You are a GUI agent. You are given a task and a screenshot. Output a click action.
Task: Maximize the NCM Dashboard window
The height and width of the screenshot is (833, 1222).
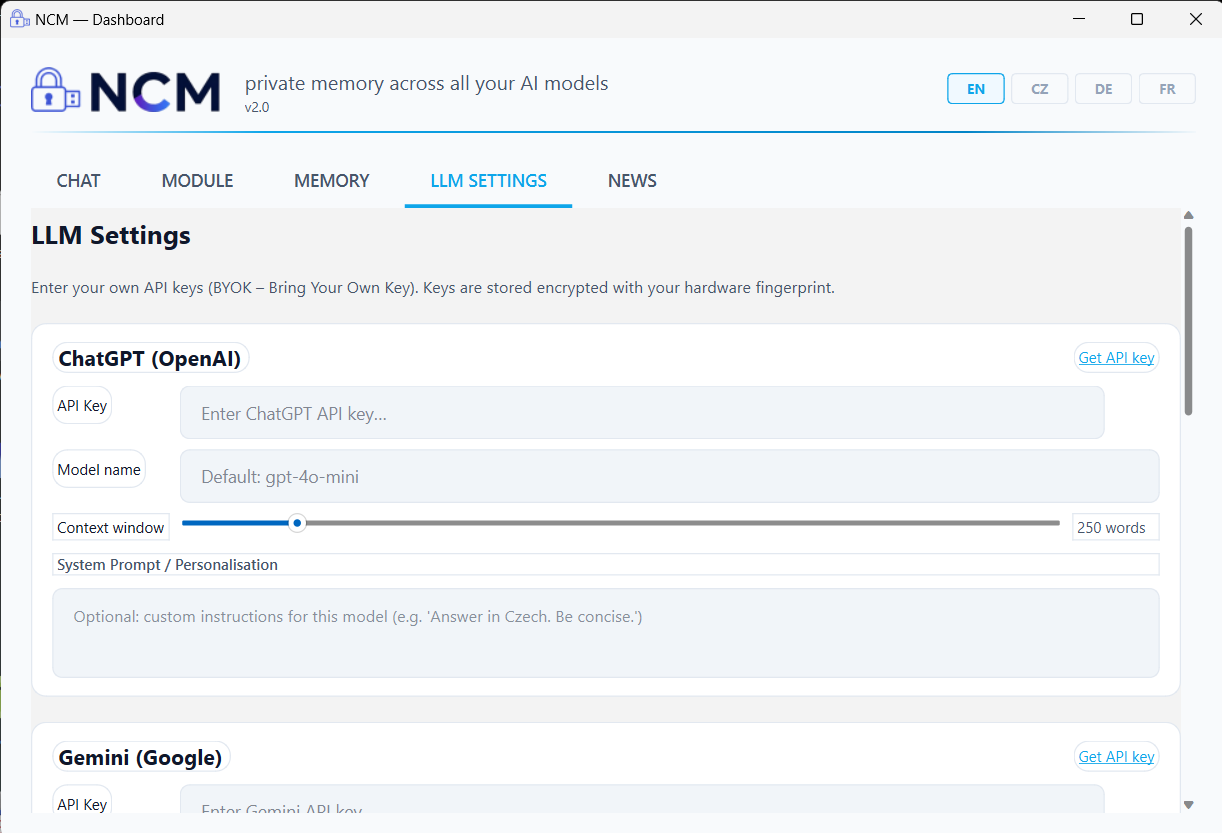click(x=1137, y=19)
